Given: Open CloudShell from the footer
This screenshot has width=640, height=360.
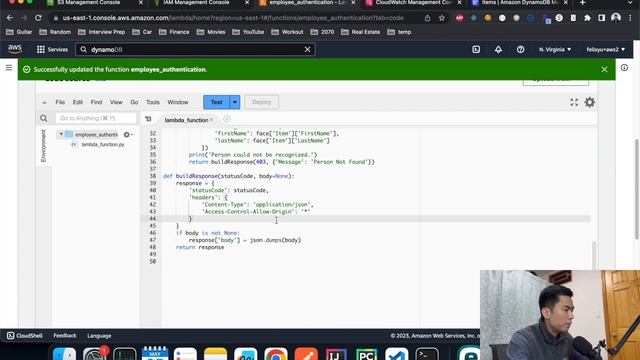Looking at the screenshot, I should pyautogui.click(x=25, y=336).
